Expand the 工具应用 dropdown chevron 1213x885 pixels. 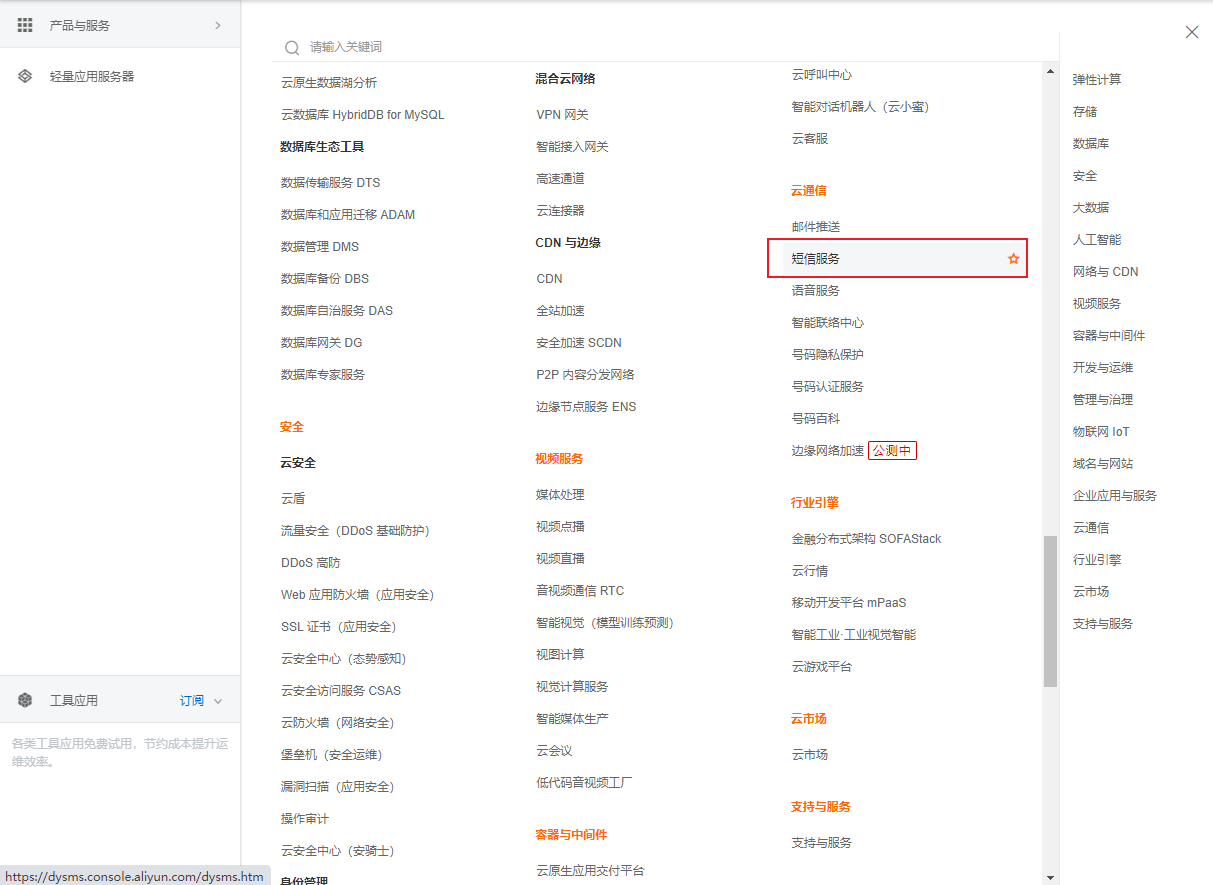[218, 701]
